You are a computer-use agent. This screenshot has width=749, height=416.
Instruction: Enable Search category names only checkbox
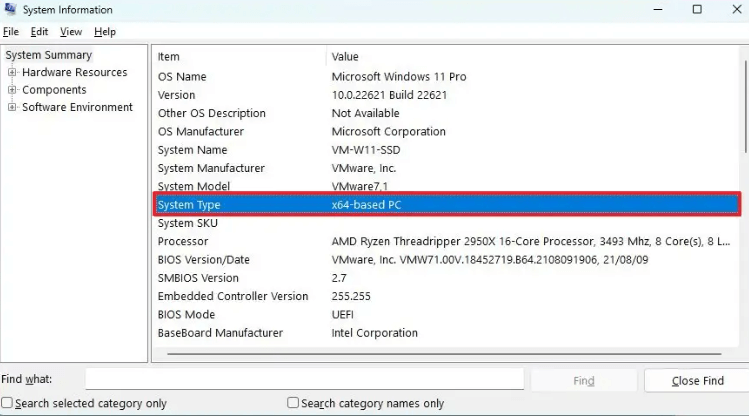point(293,403)
